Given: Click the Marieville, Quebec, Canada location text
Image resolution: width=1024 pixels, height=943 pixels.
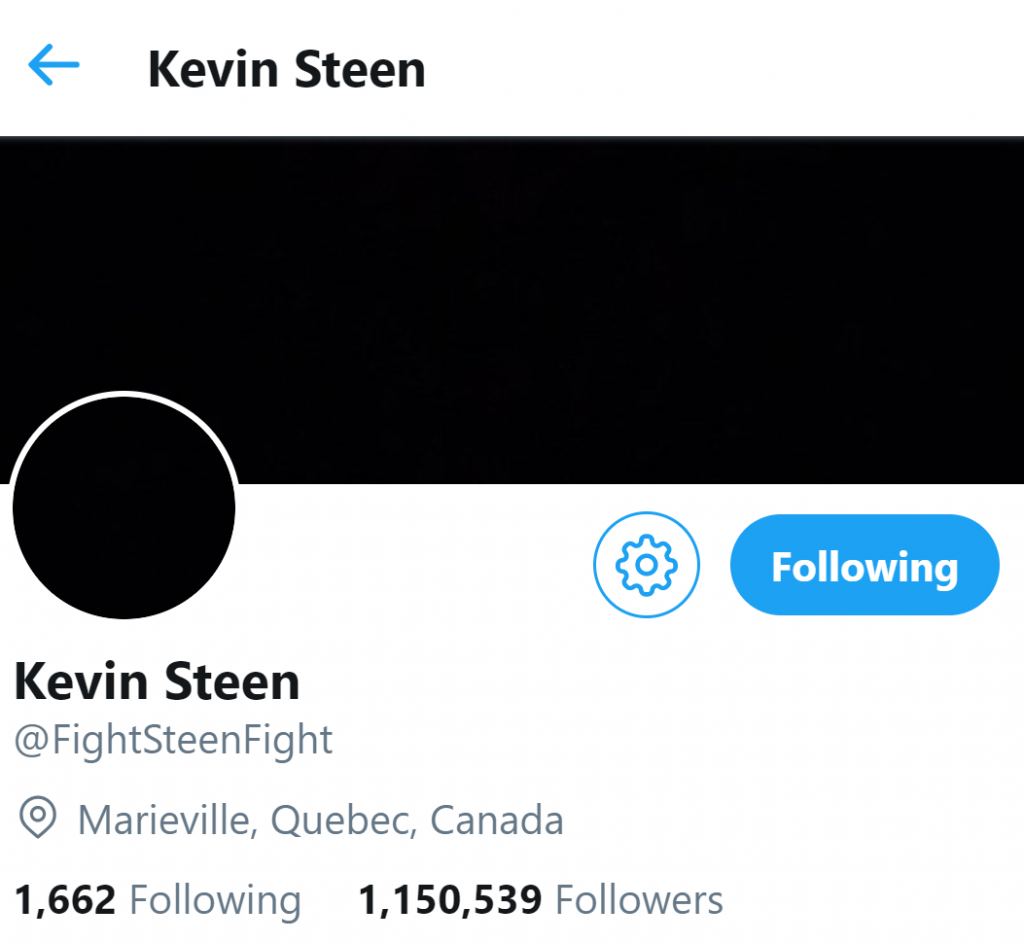Looking at the screenshot, I should point(321,820).
